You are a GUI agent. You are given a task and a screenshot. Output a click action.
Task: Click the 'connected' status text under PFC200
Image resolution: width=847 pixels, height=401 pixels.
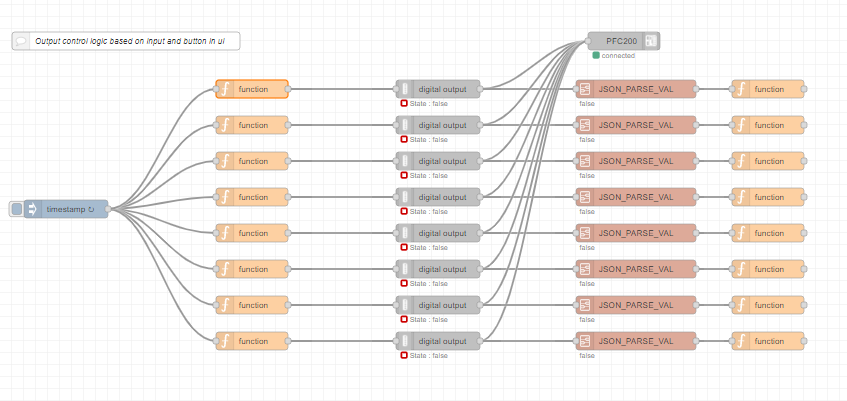pos(619,56)
